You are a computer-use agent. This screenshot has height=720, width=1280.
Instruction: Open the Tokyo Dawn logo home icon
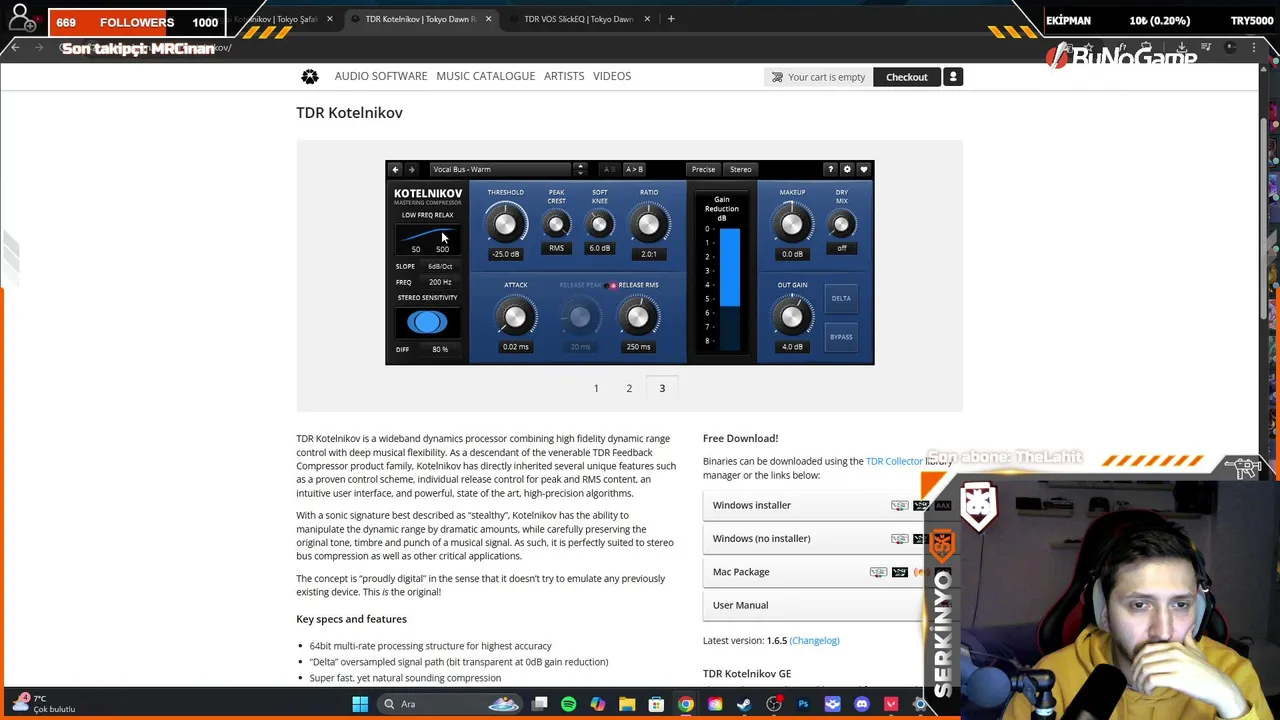tap(310, 76)
